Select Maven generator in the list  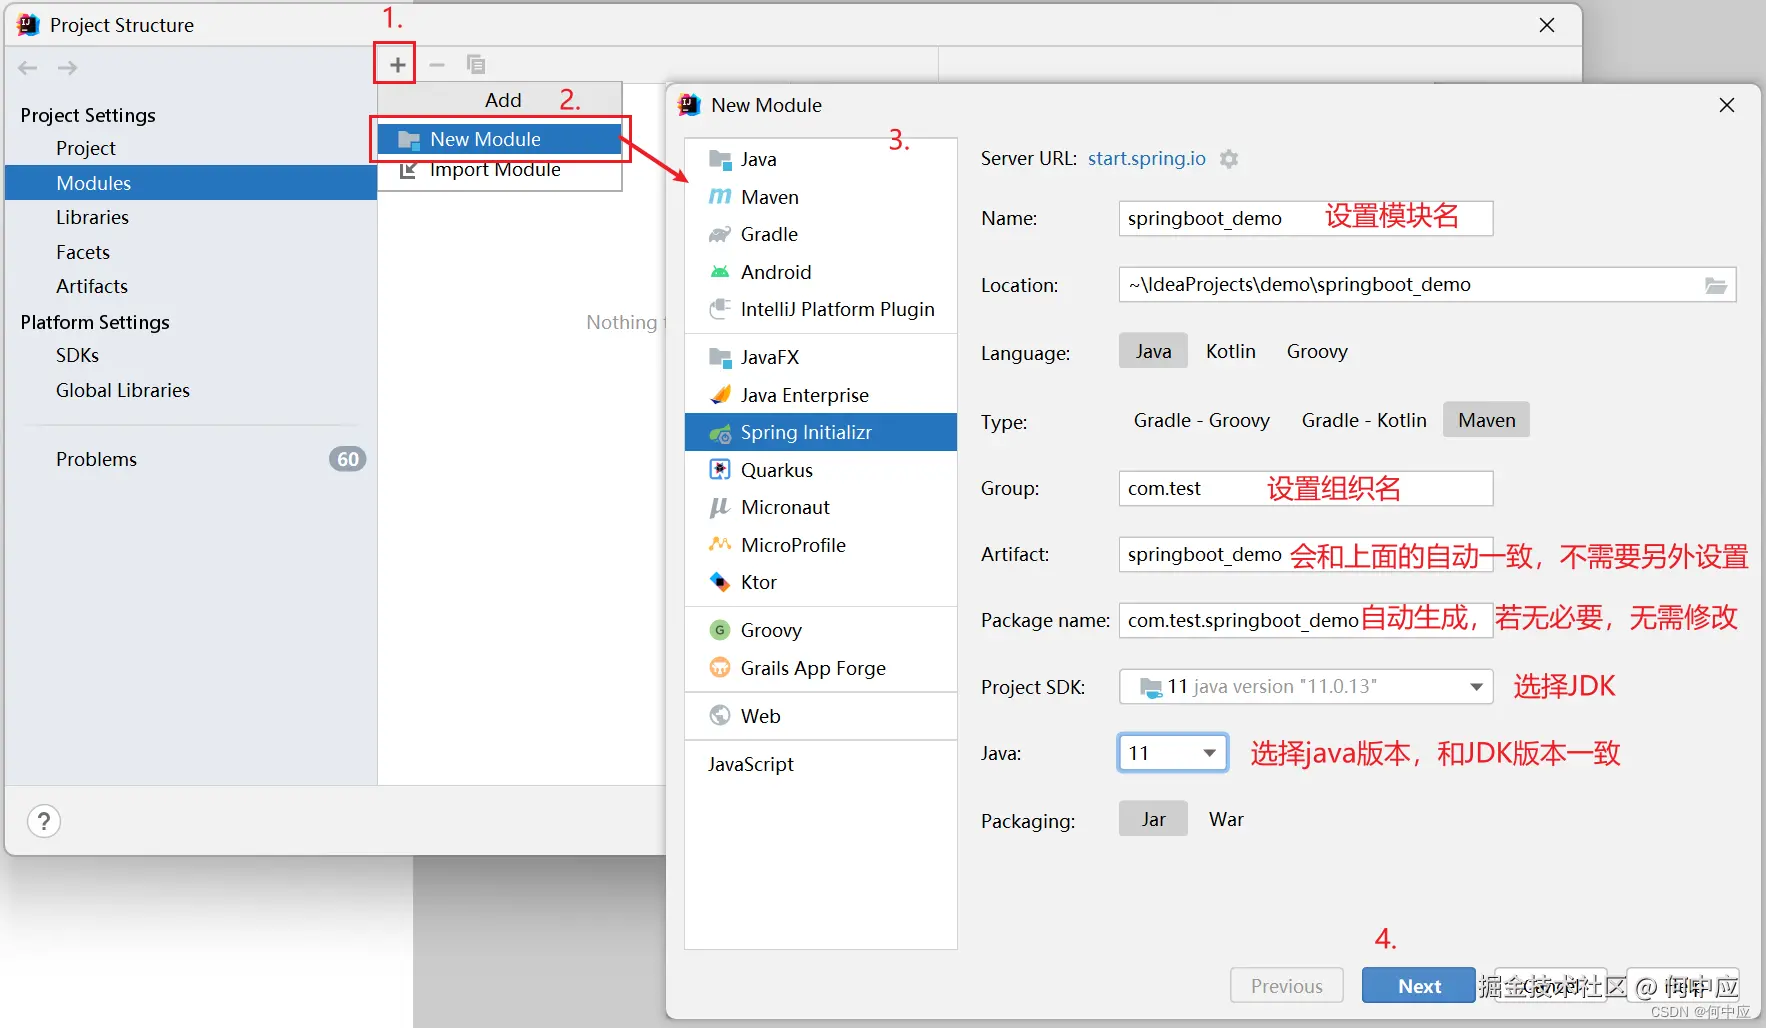point(820,197)
